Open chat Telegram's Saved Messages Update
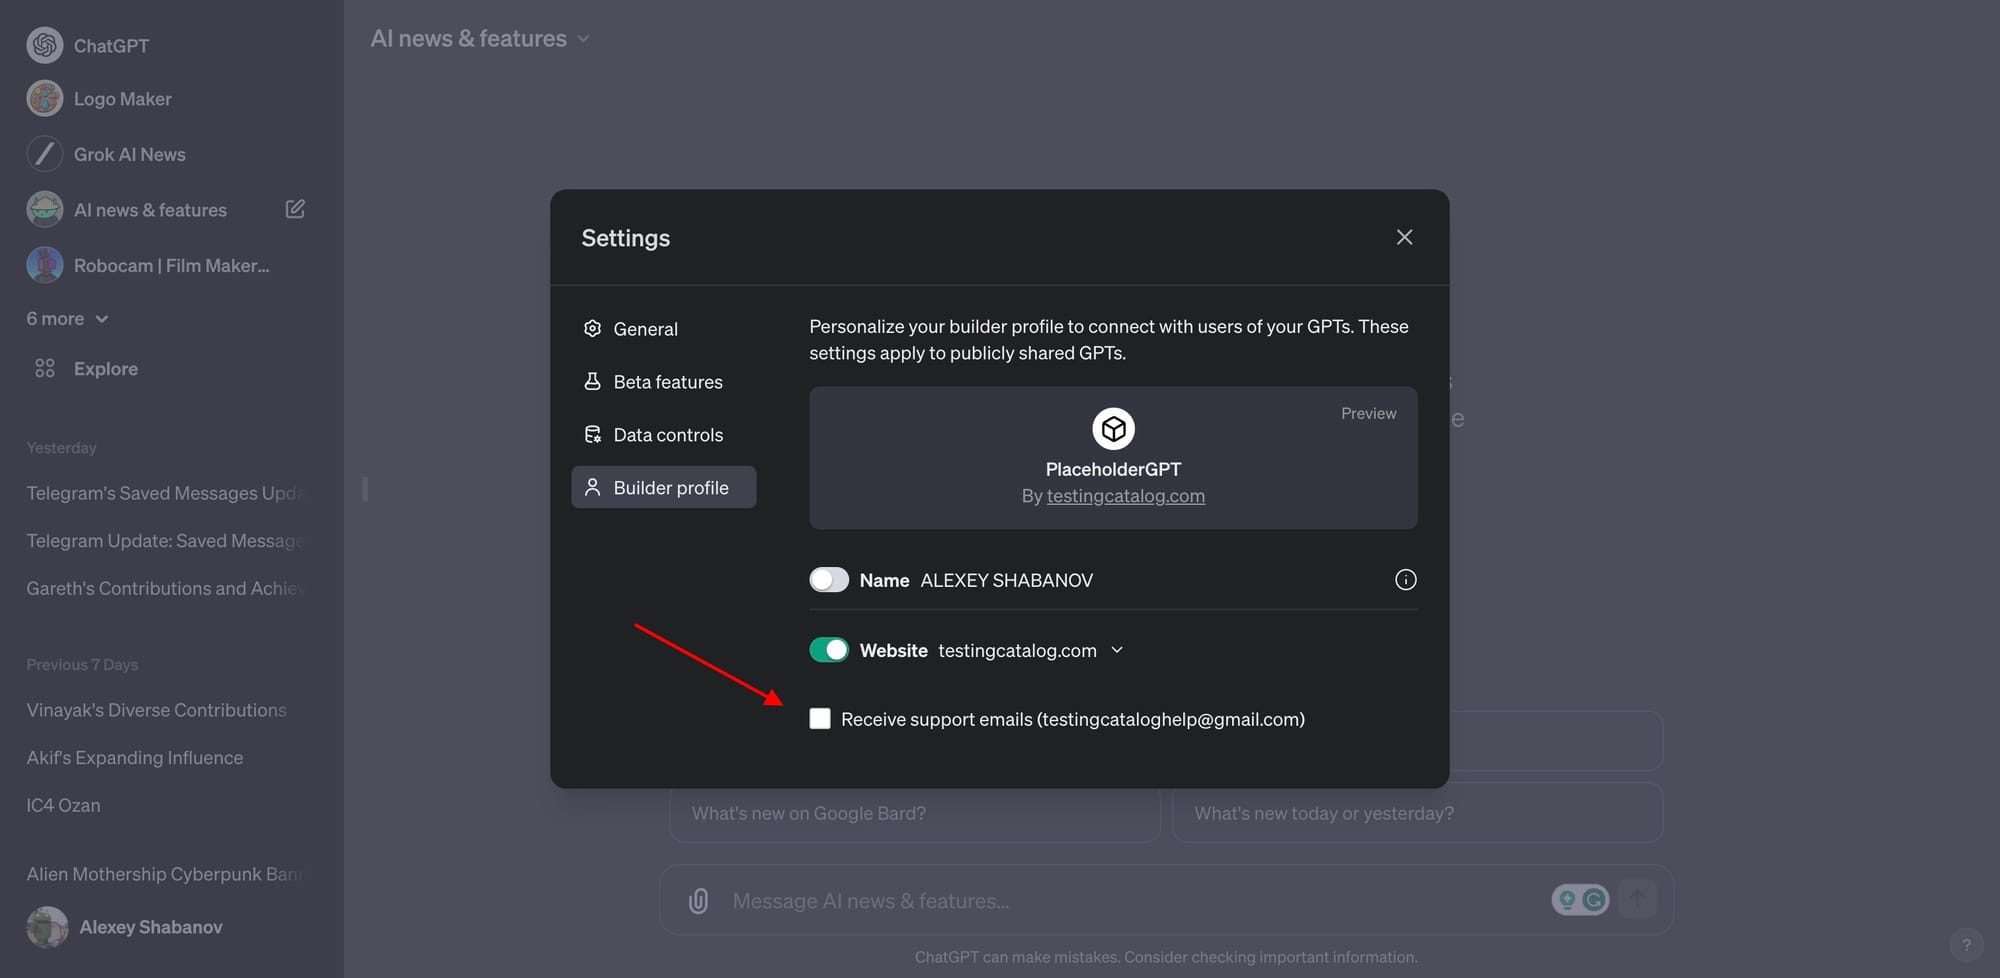The width and height of the screenshot is (2000, 978). point(165,493)
